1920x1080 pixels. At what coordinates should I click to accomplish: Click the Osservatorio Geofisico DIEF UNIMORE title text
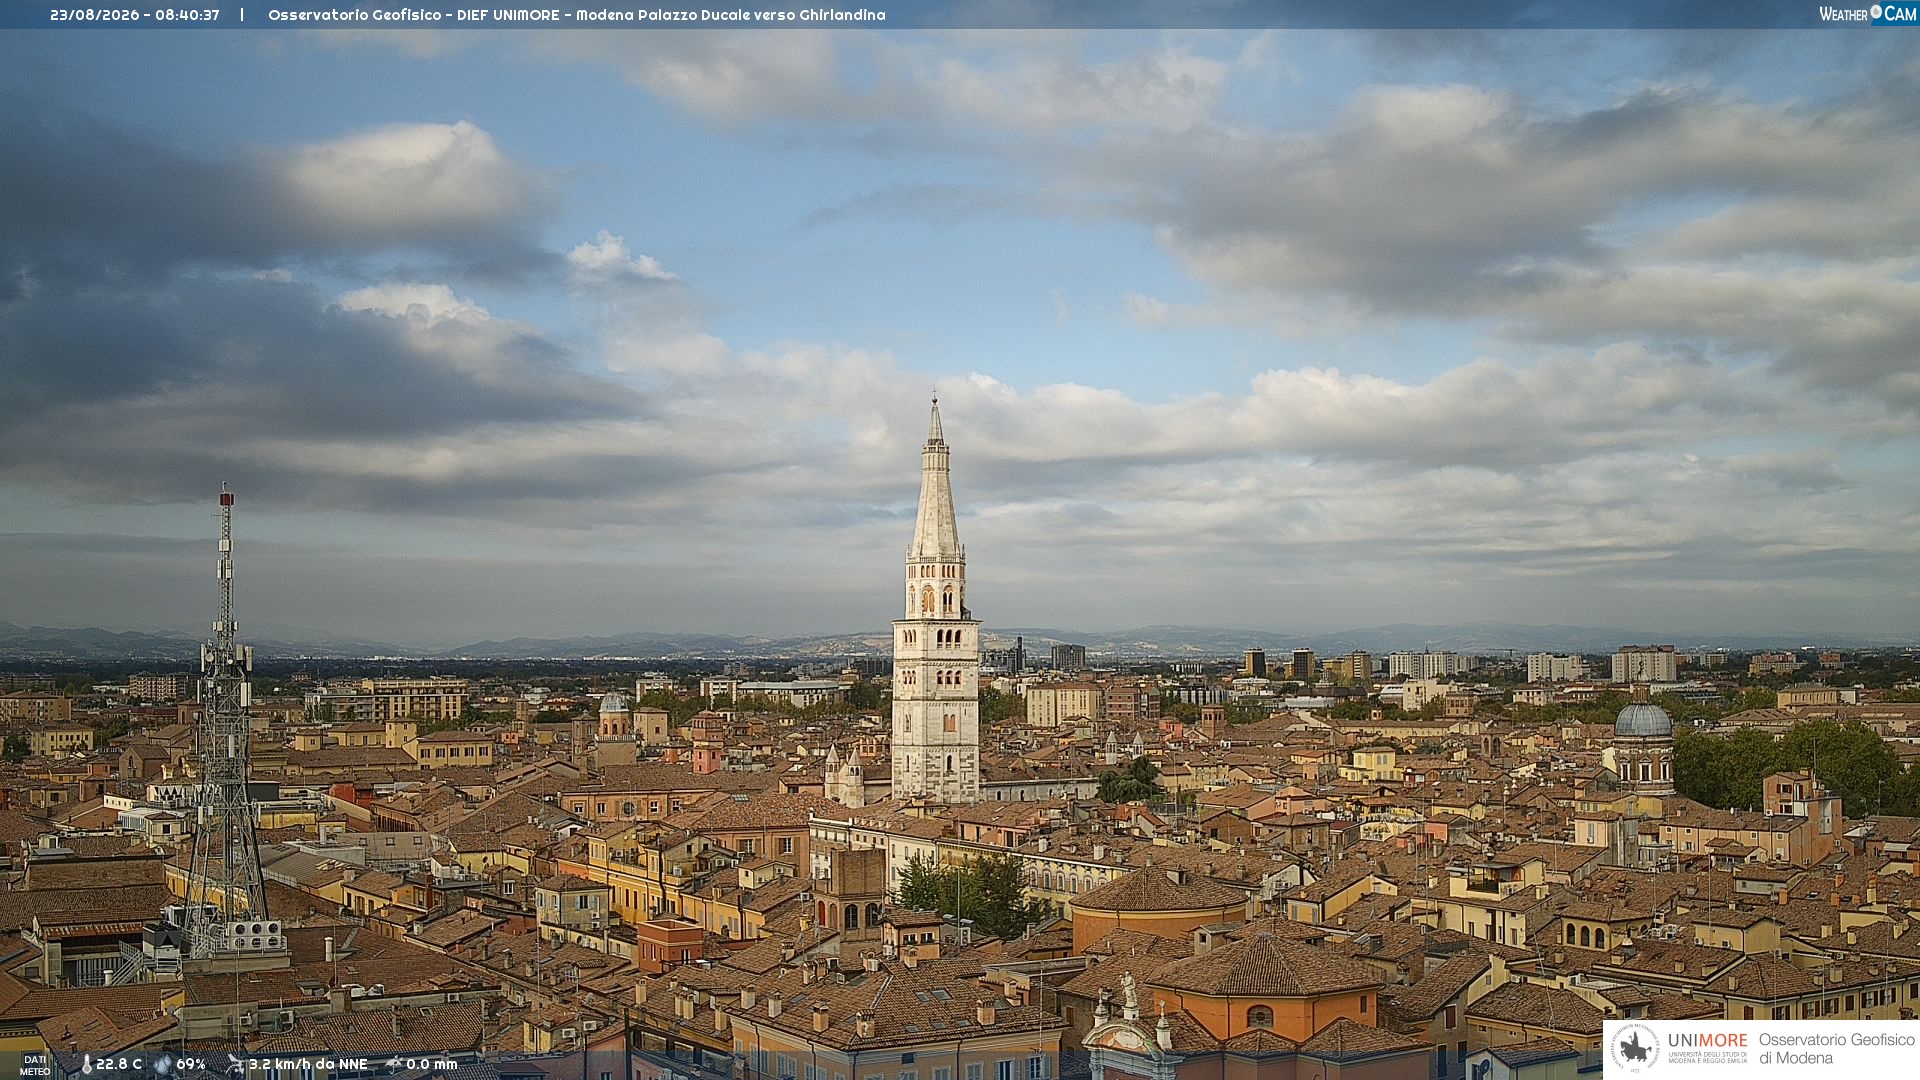pos(414,15)
